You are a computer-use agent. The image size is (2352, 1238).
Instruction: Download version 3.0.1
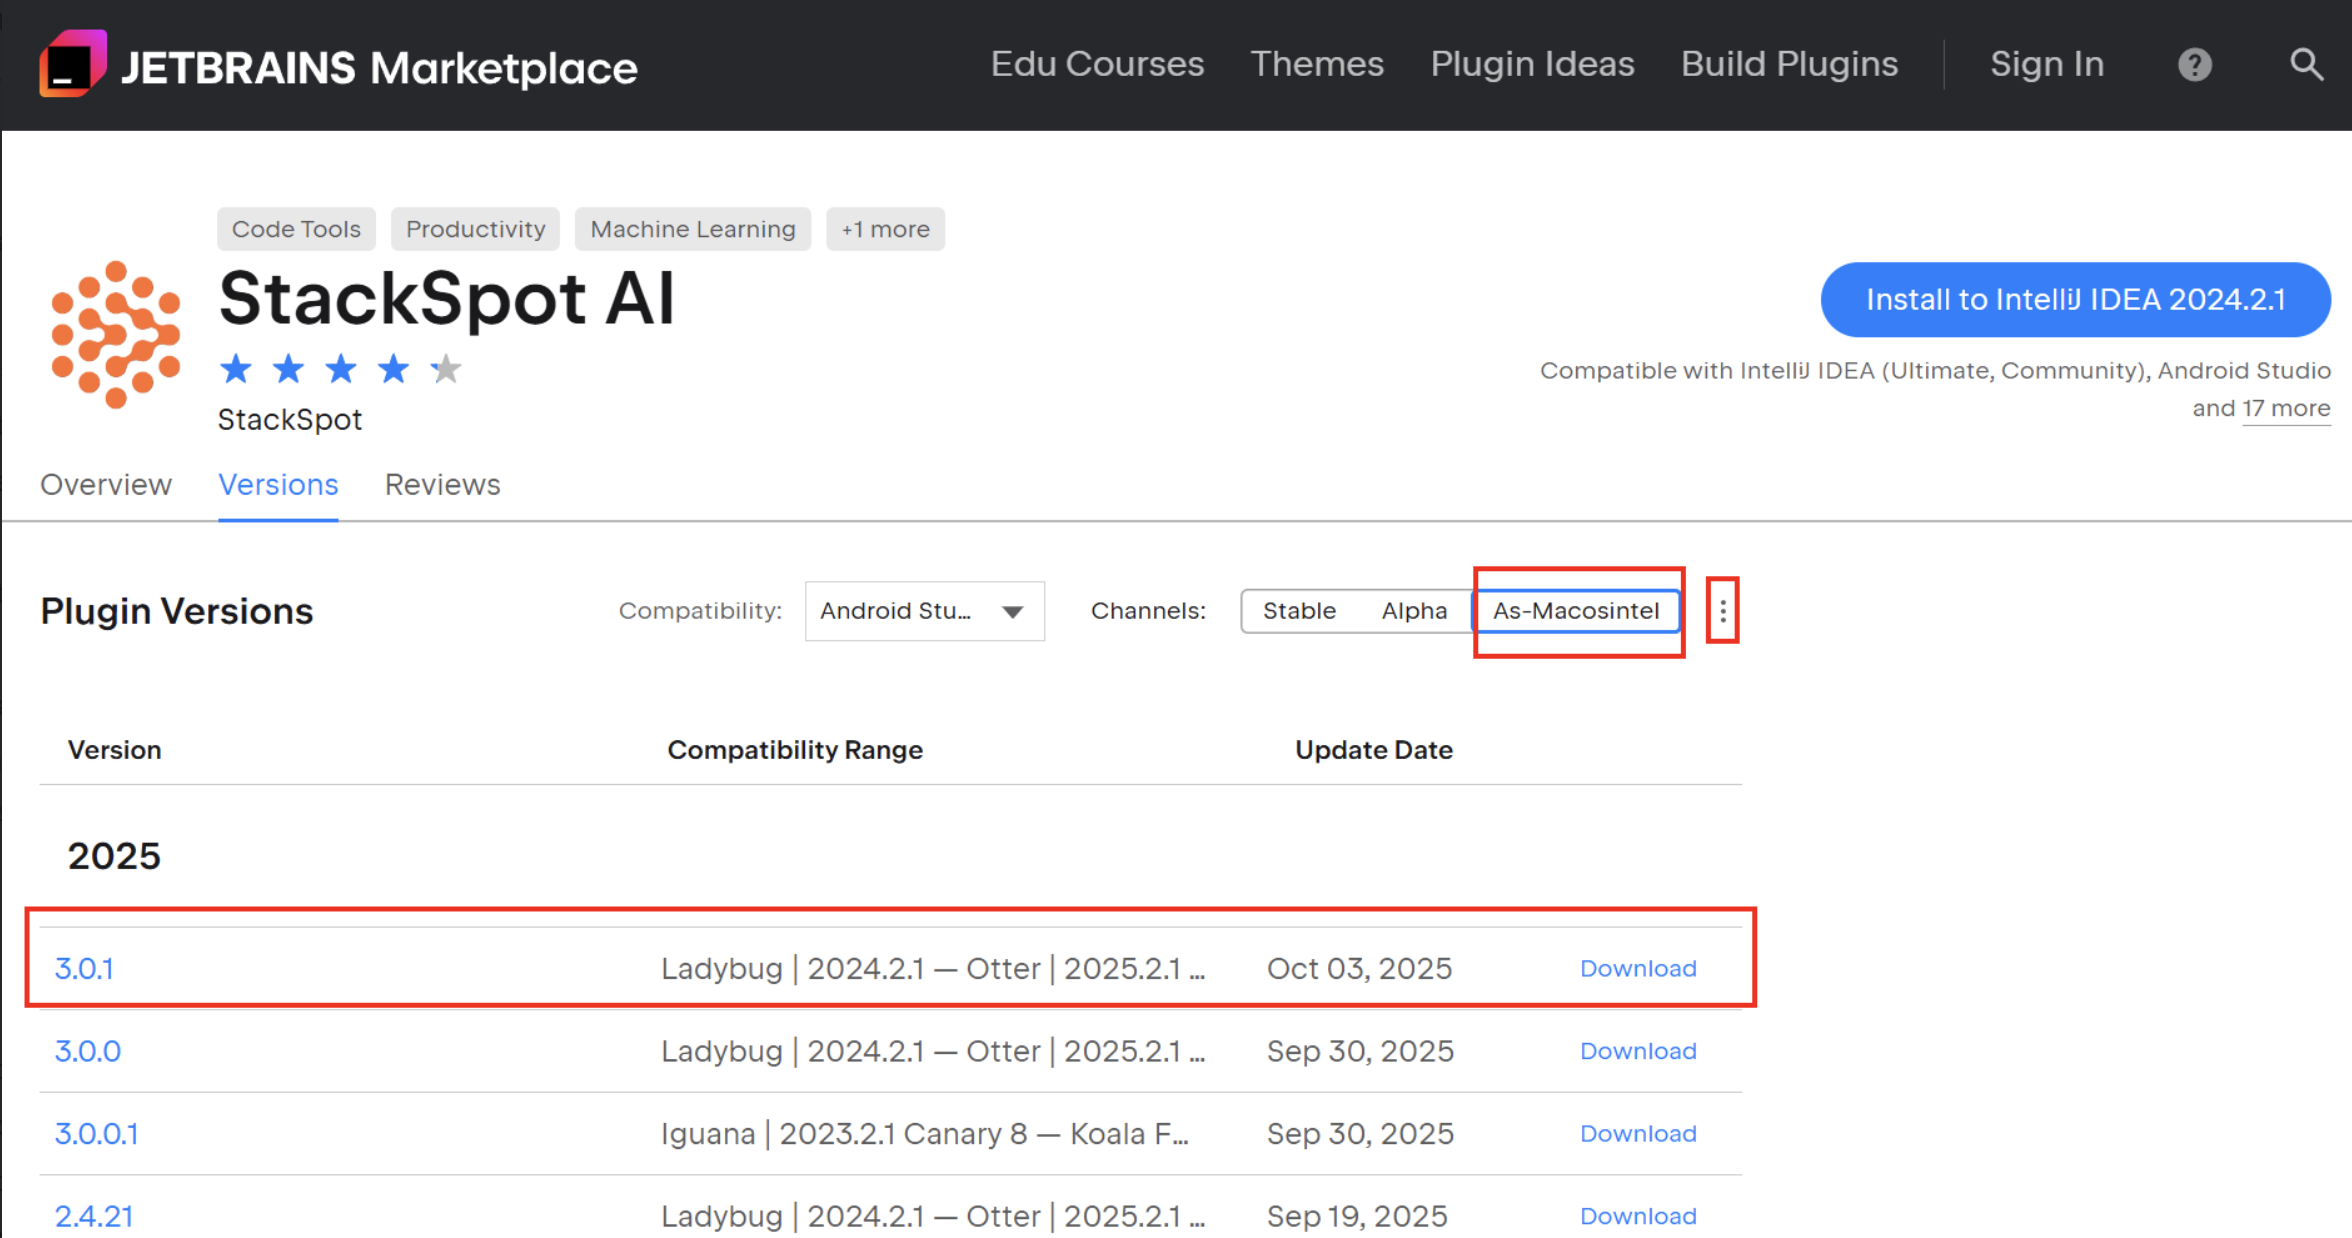point(1637,968)
